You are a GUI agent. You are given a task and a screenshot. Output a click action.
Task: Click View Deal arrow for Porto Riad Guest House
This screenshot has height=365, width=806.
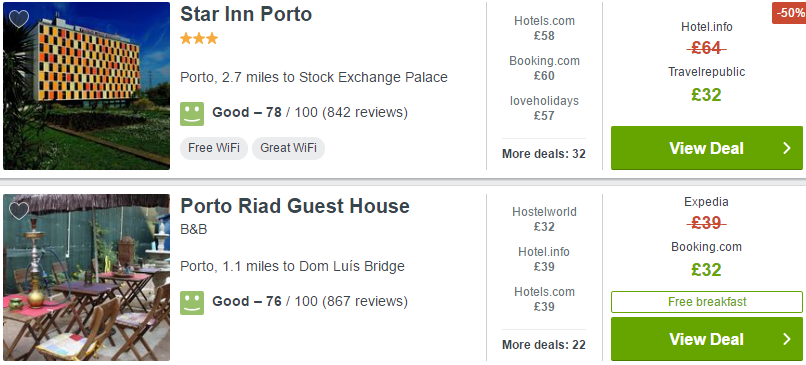tap(787, 339)
